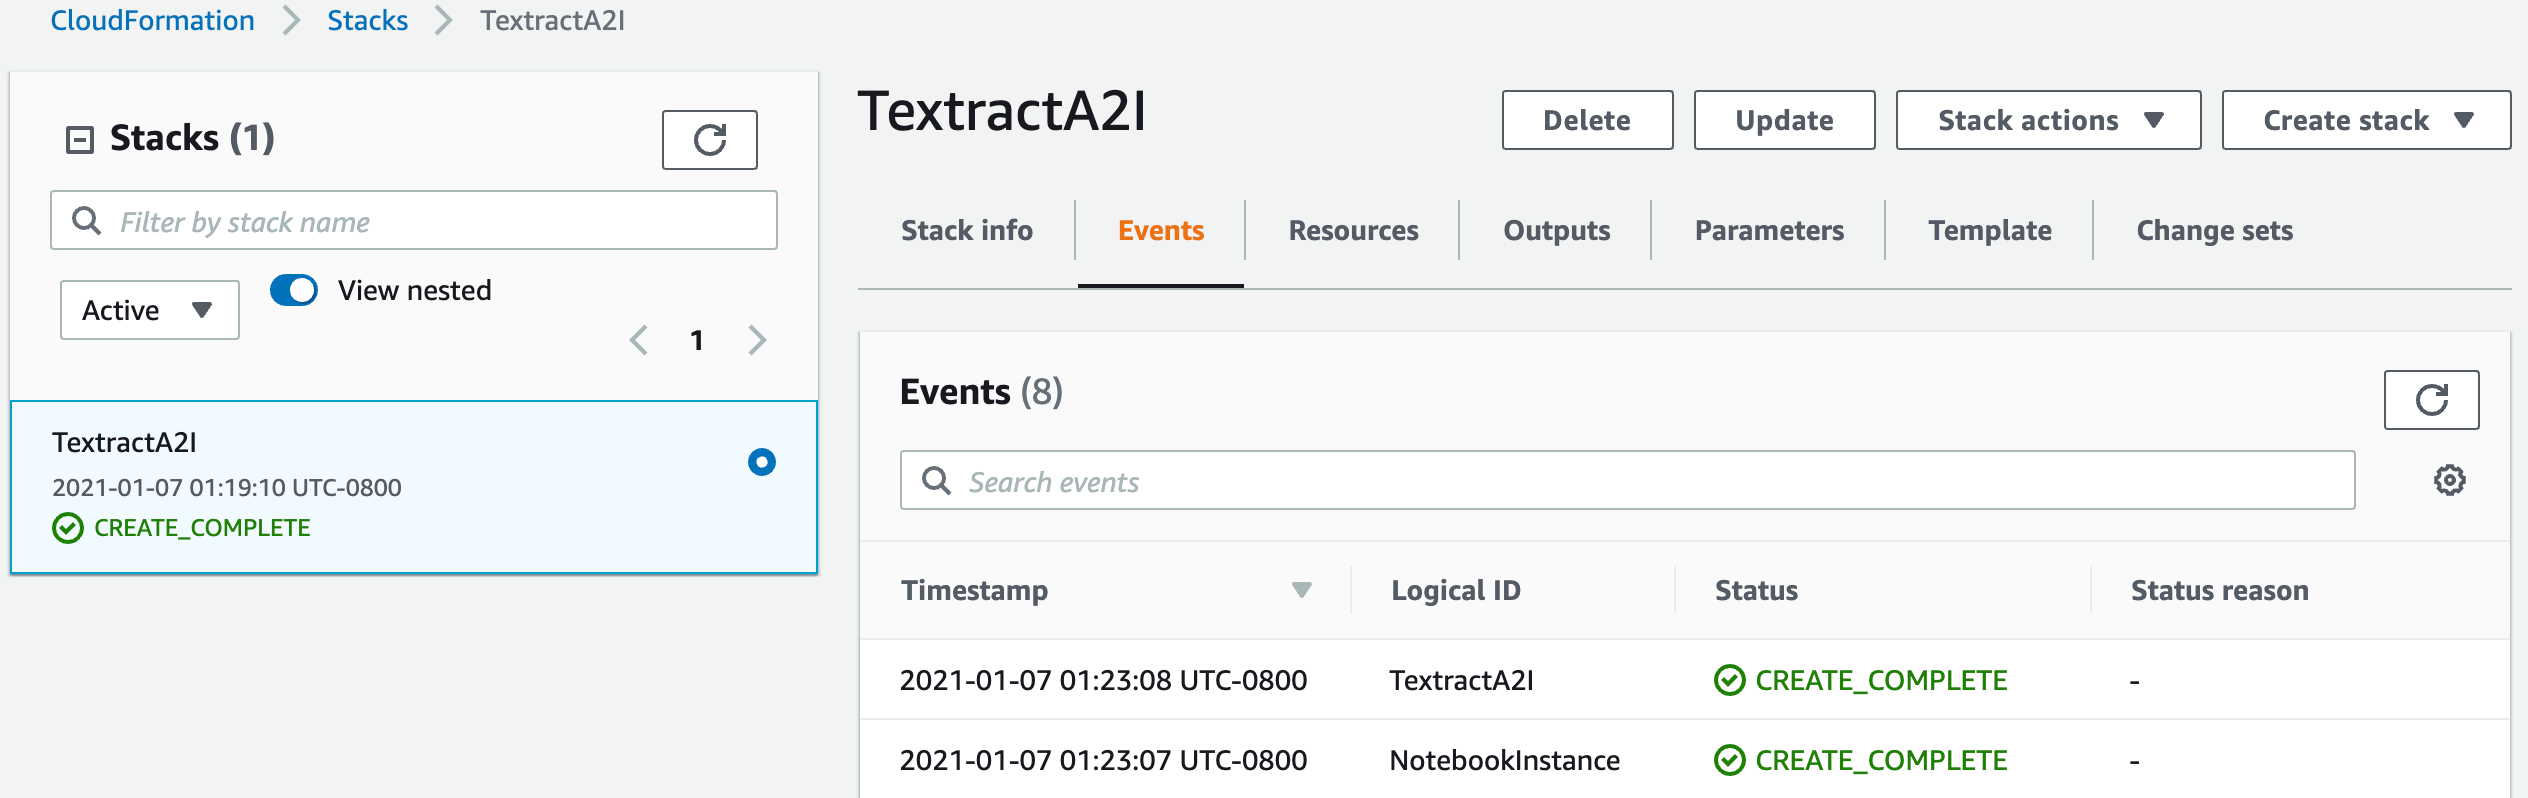Open events table settings gear
Screen dimensions: 2528x798
click(2449, 480)
